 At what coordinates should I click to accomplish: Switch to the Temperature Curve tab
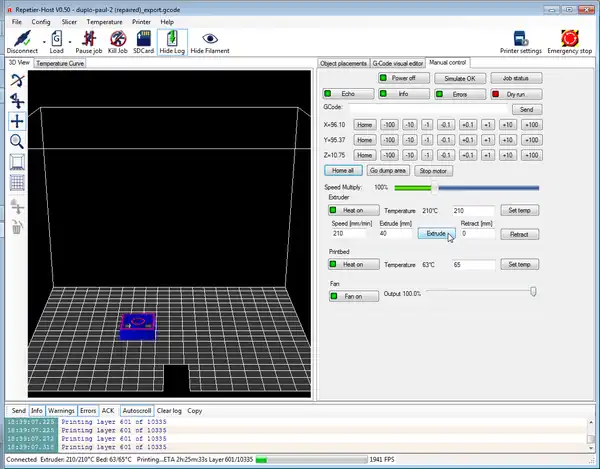(x=62, y=63)
